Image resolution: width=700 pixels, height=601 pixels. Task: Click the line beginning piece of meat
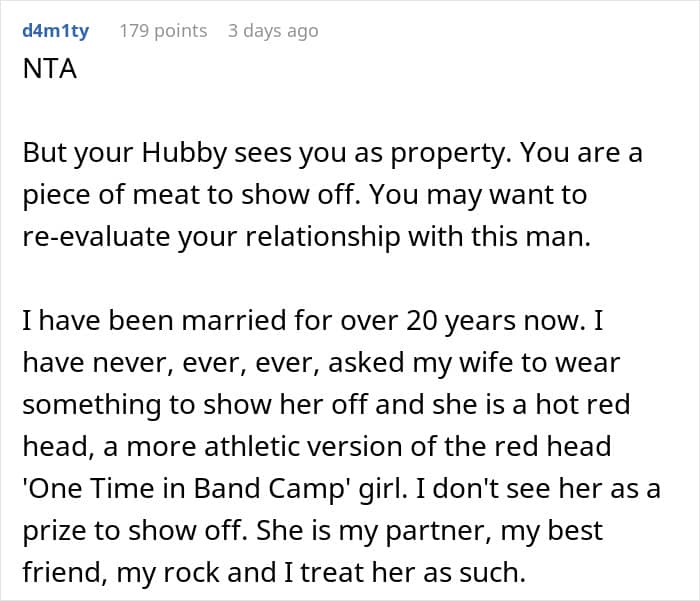click(304, 195)
